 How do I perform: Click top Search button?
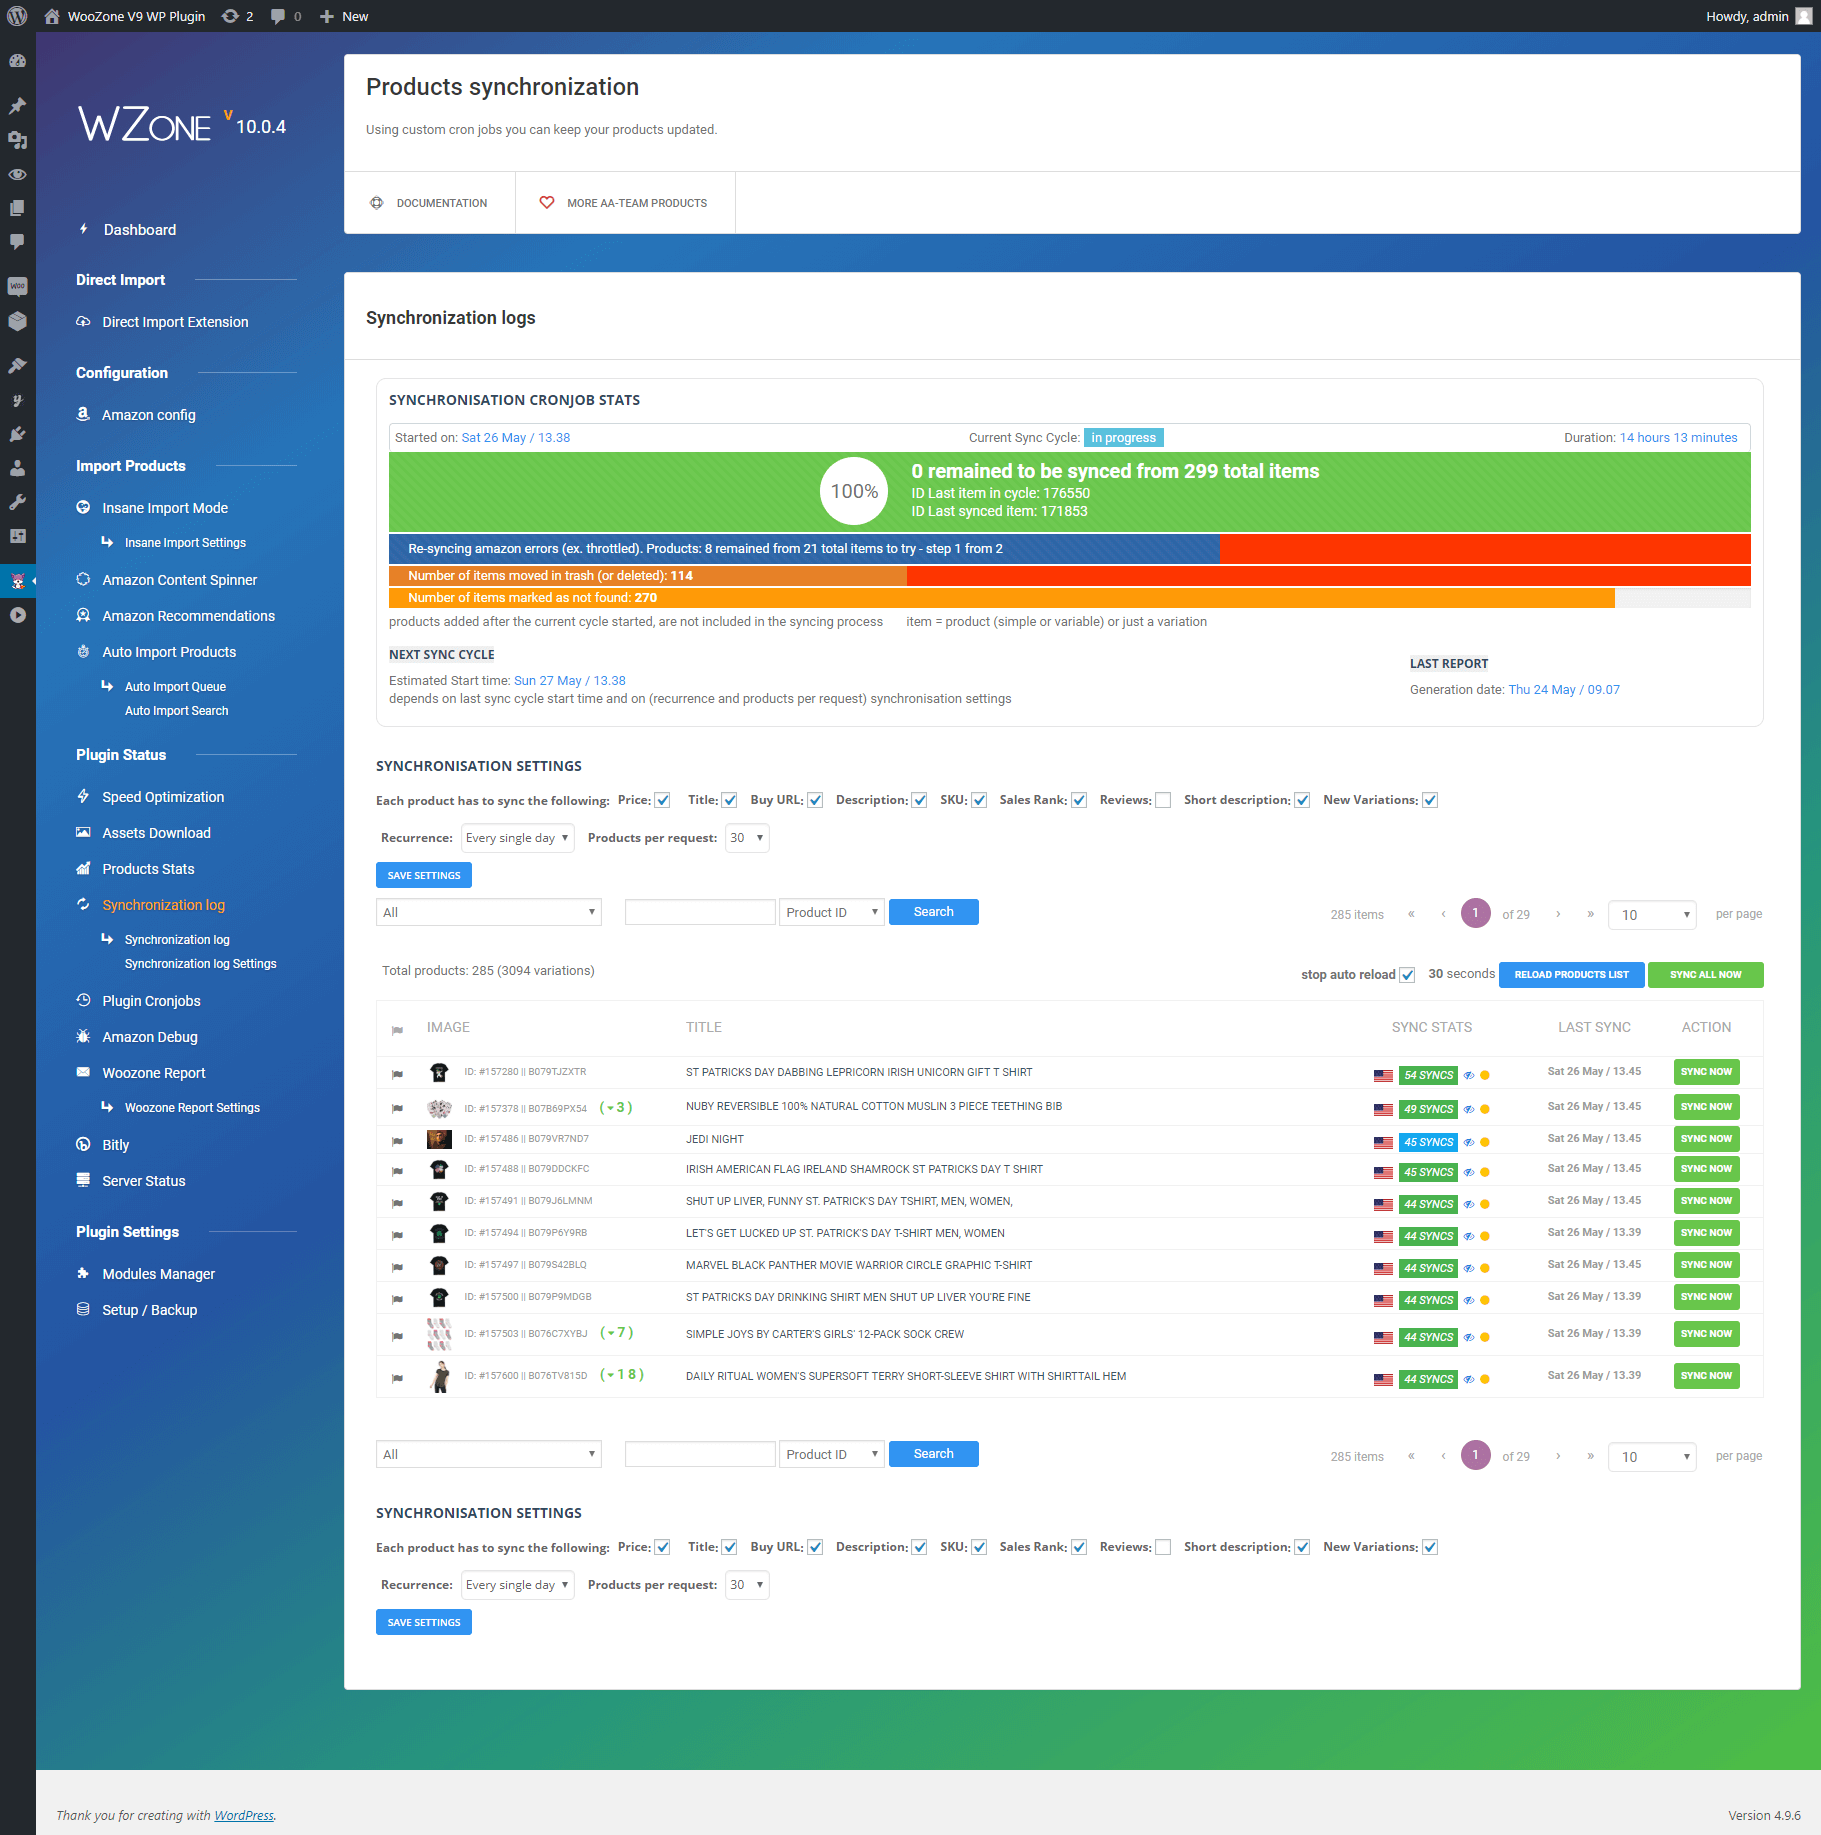pos(934,912)
